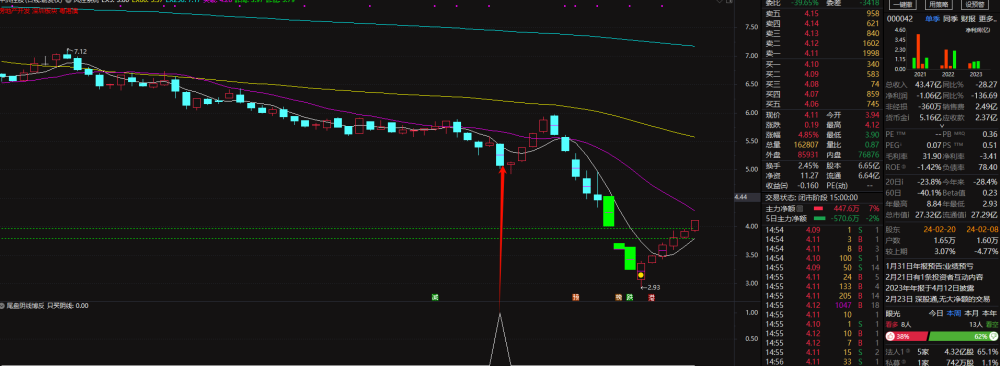Switch to the 同季 tab
Image resolution: width=1000 pixels, height=366 pixels.
(950, 19)
